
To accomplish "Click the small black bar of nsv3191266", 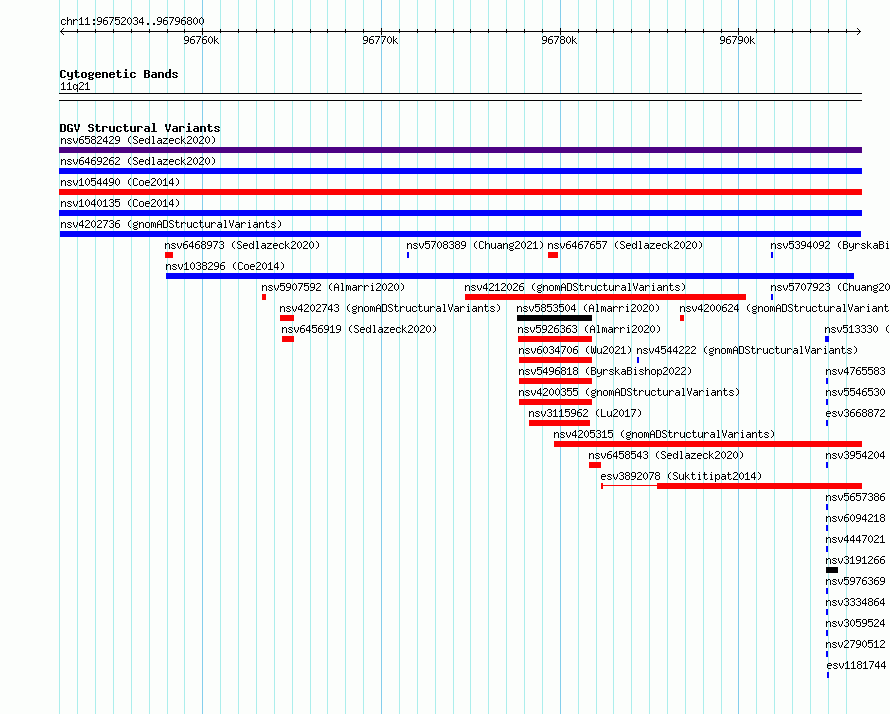I will (x=832, y=570).
